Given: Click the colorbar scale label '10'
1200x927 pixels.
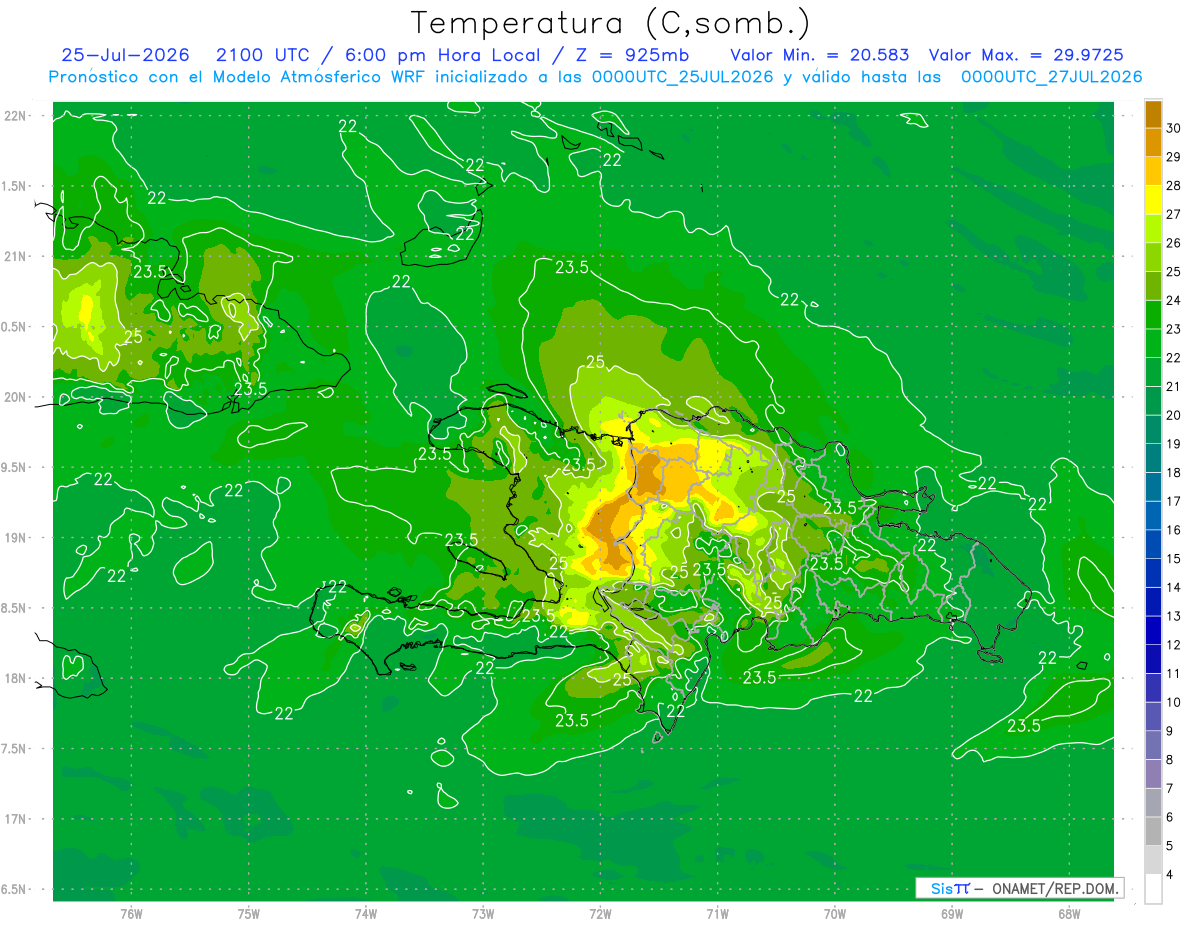Looking at the screenshot, I should (1174, 702).
